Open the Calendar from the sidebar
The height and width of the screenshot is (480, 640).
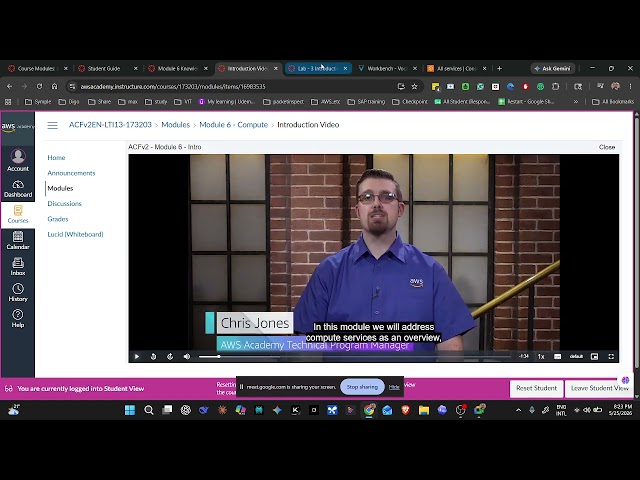(x=18, y=240)
